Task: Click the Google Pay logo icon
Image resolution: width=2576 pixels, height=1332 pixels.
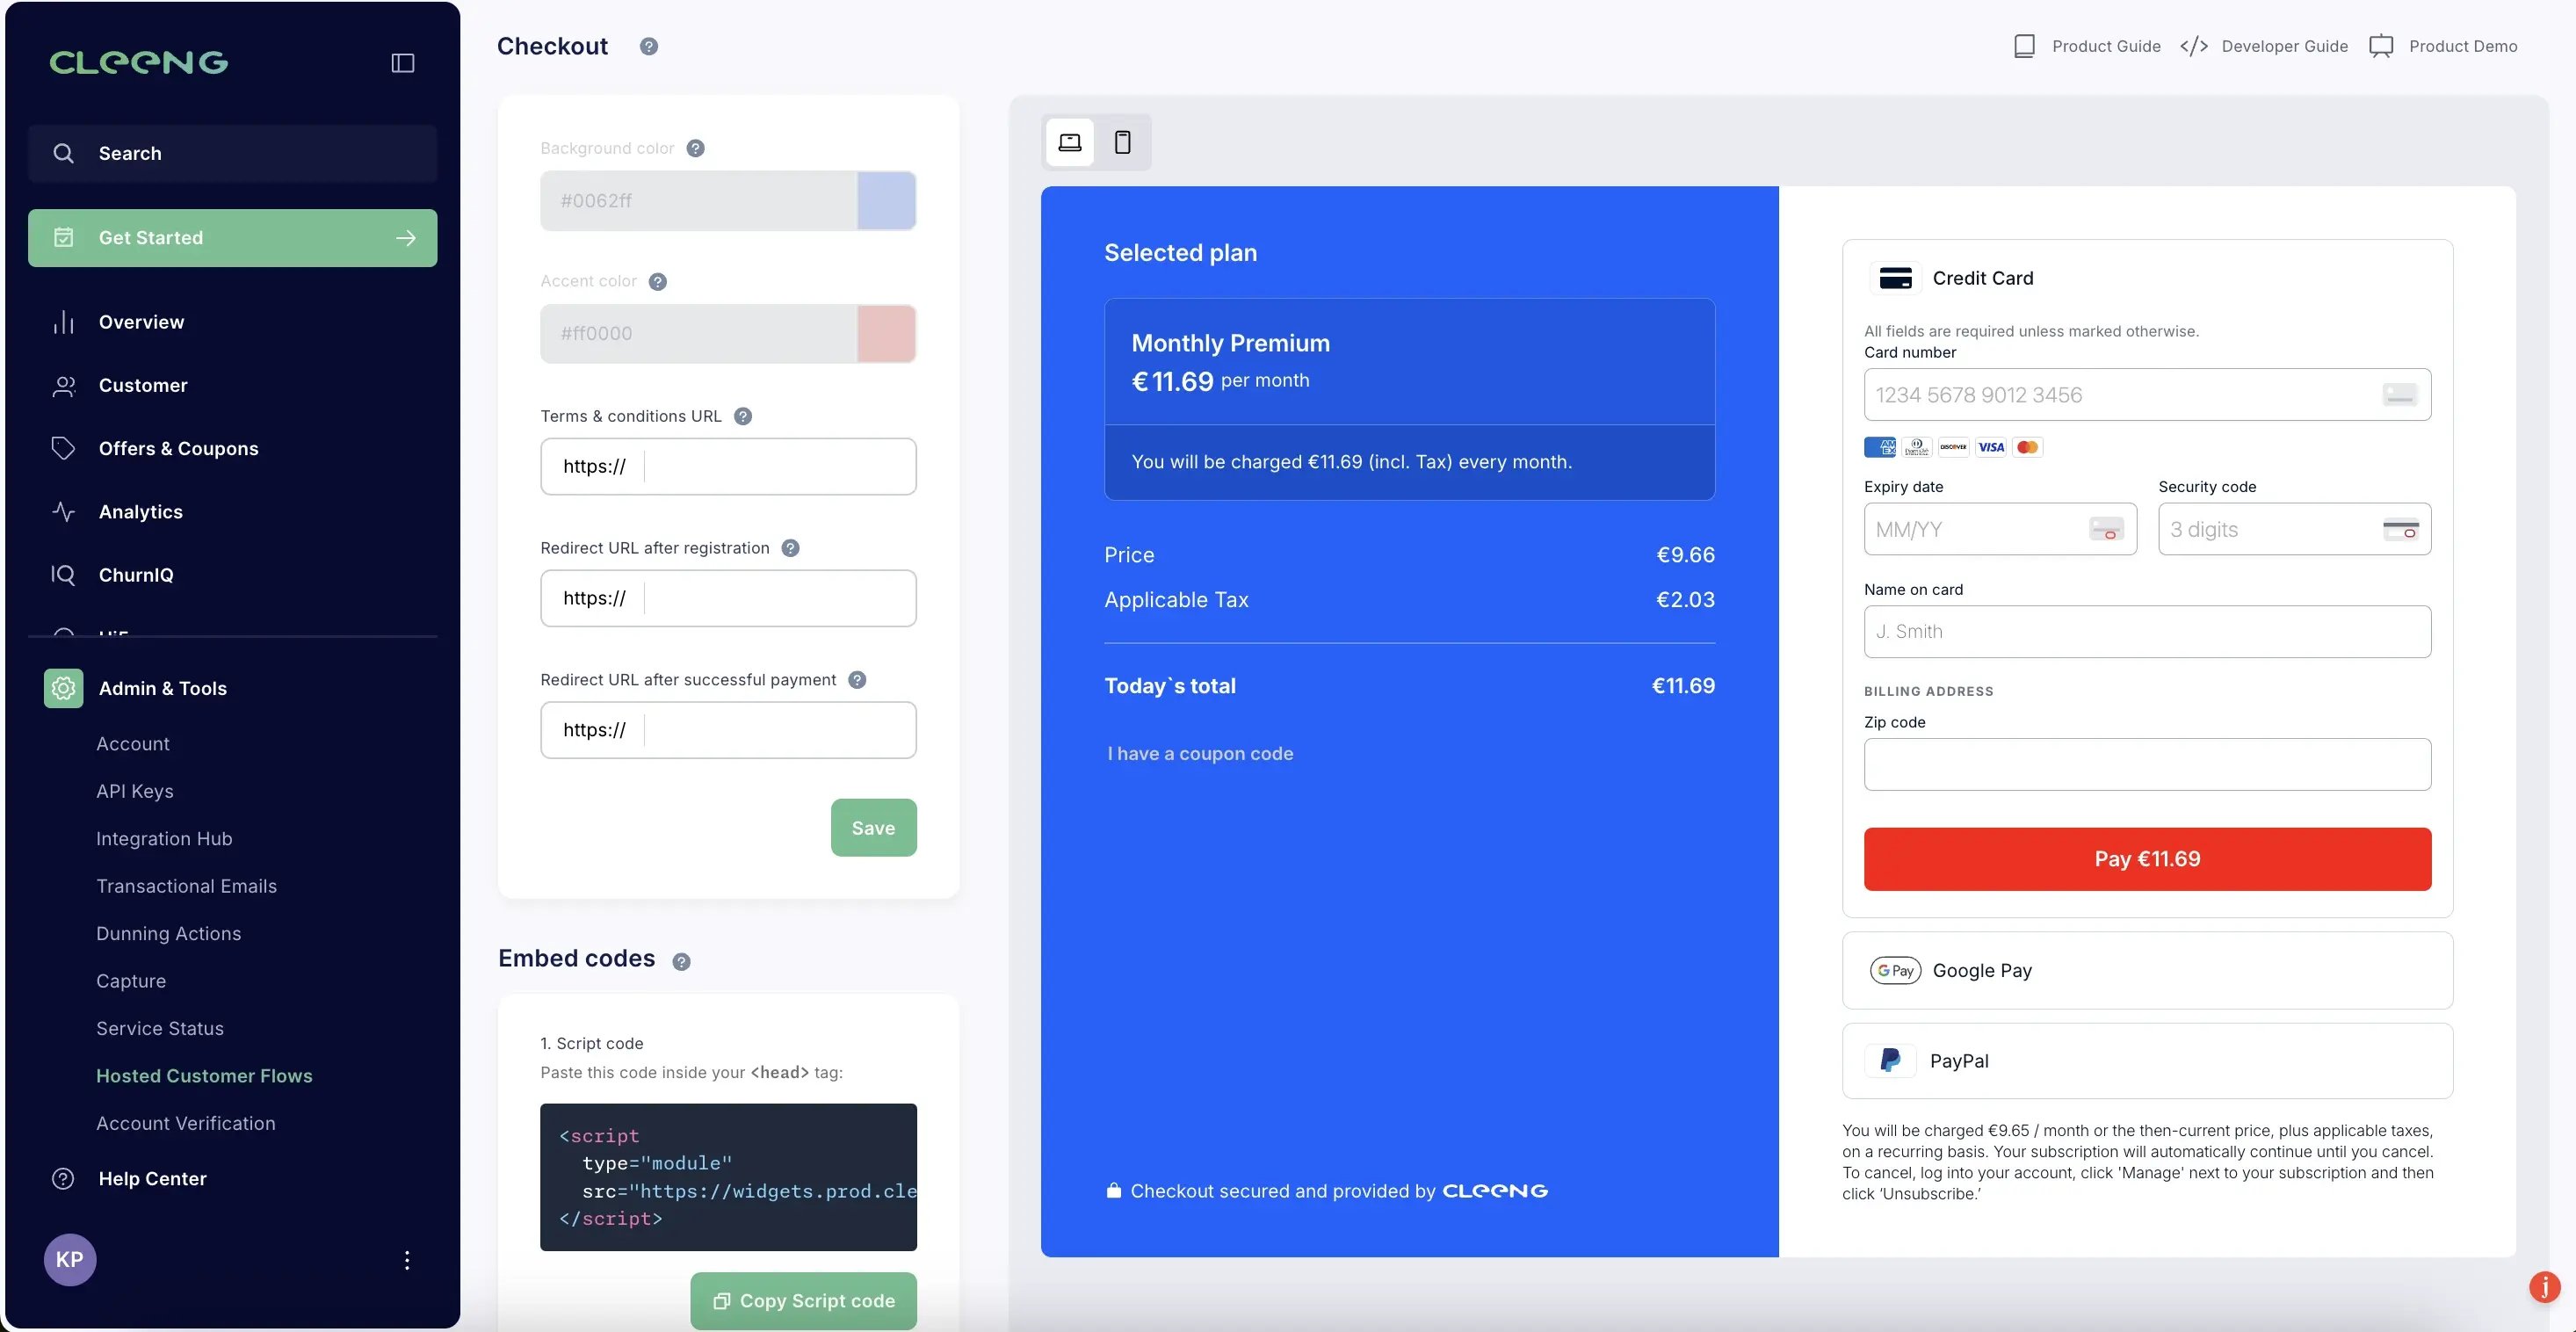Action: [1895, 971]
